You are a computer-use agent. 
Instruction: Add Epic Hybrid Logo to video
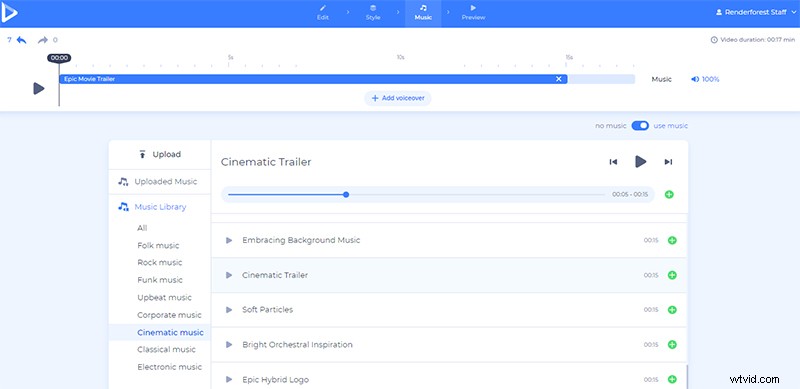[x=672, y=379]
